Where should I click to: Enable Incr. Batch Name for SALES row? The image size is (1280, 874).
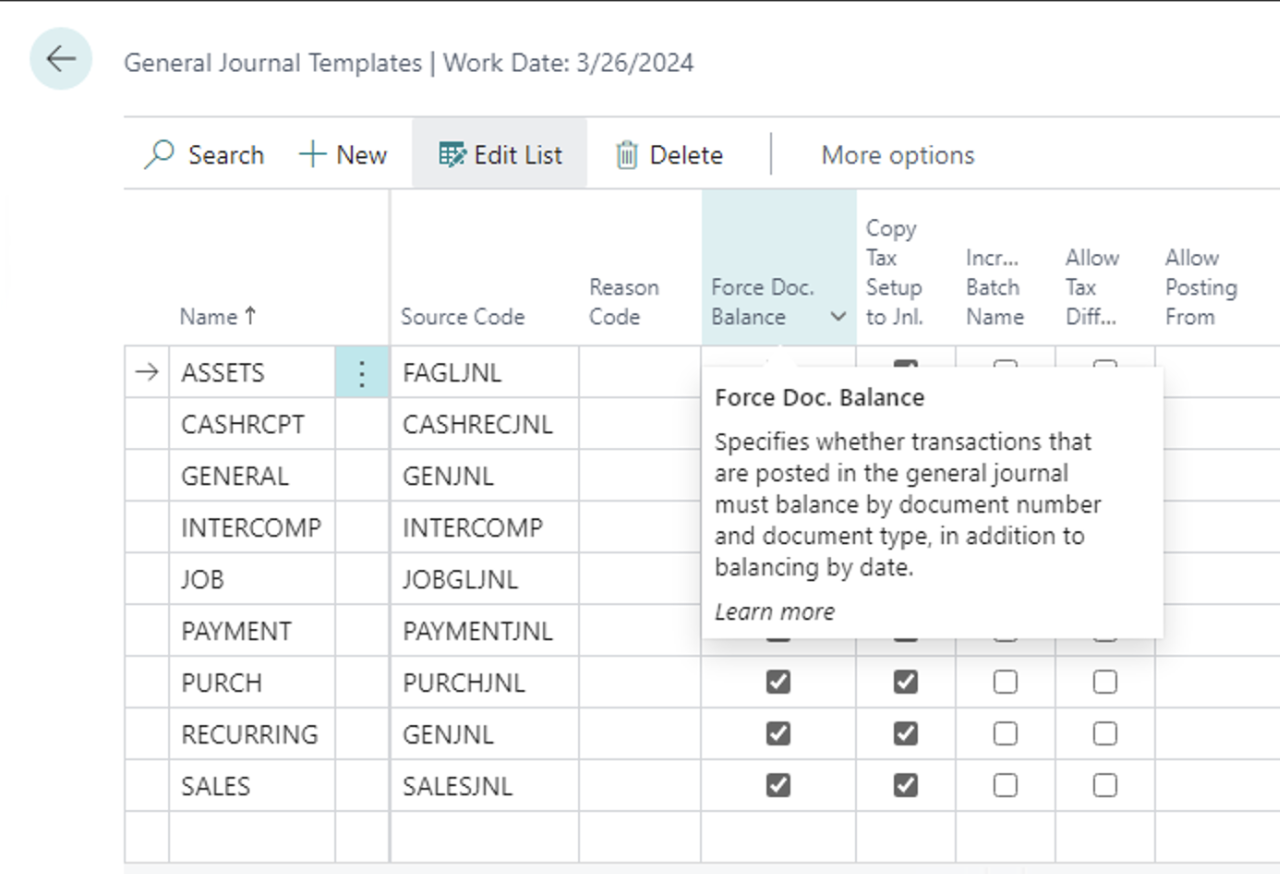coord(1005,785)
